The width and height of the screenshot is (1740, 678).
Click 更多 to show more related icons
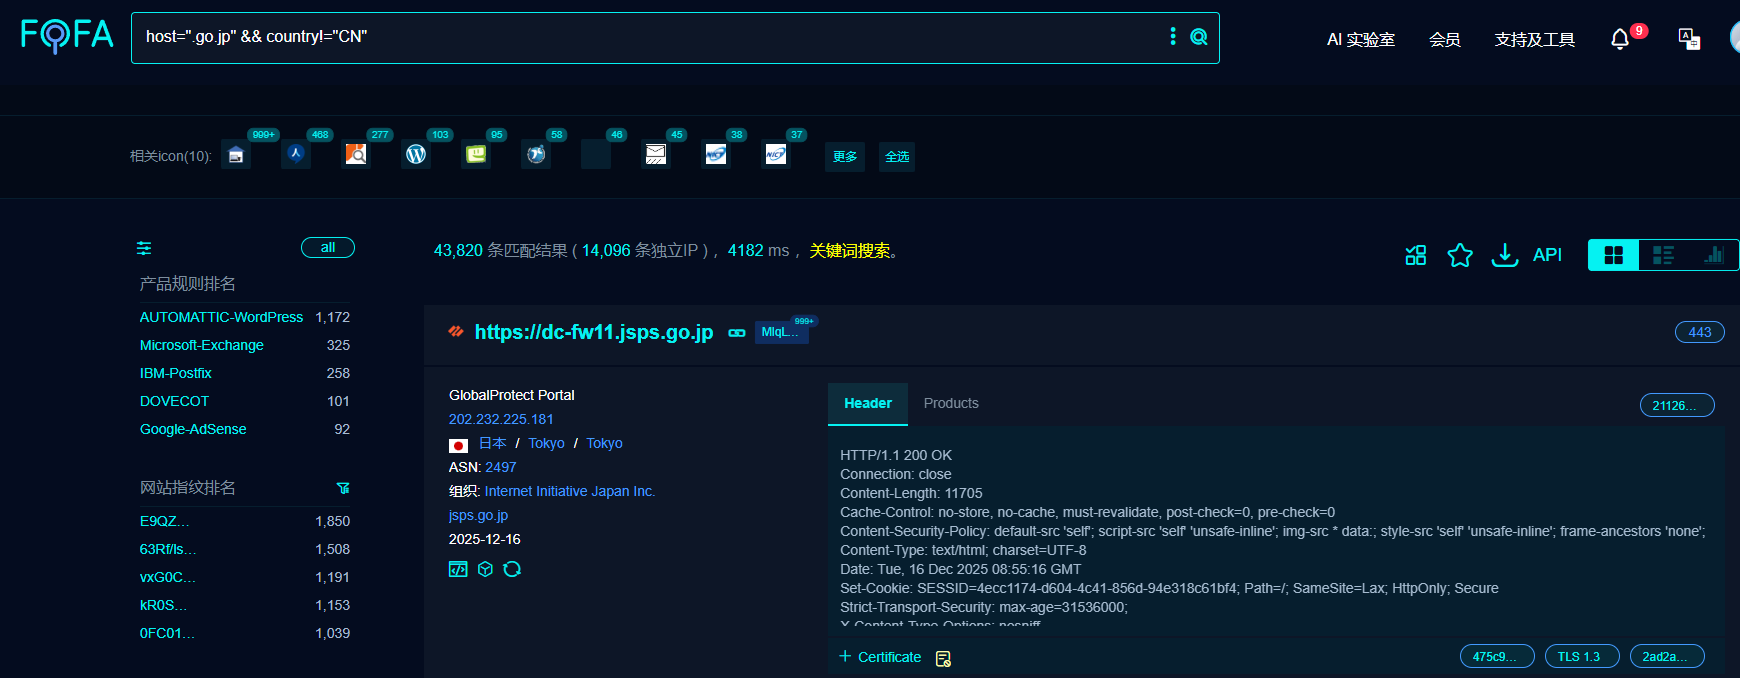pyautogui.click(x=845, y=157)
